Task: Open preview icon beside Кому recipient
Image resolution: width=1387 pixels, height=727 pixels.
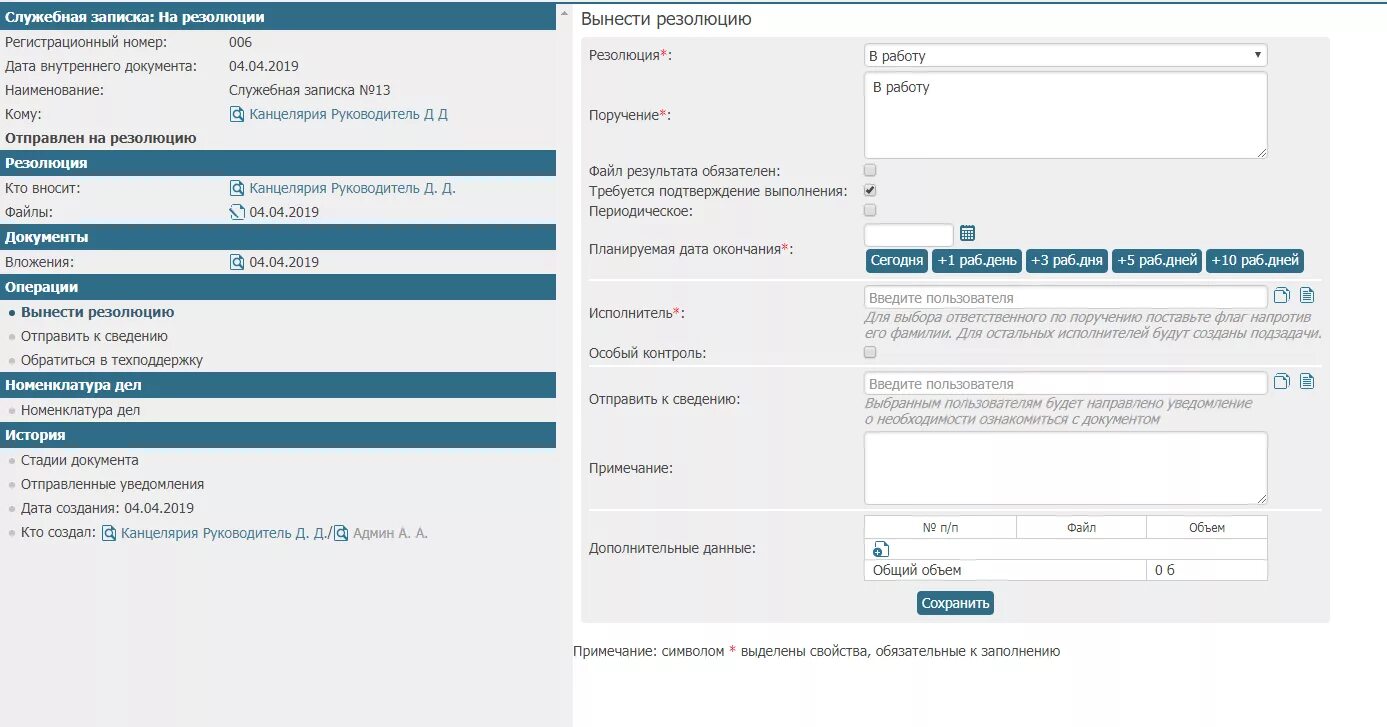Action: click(237, 115)
